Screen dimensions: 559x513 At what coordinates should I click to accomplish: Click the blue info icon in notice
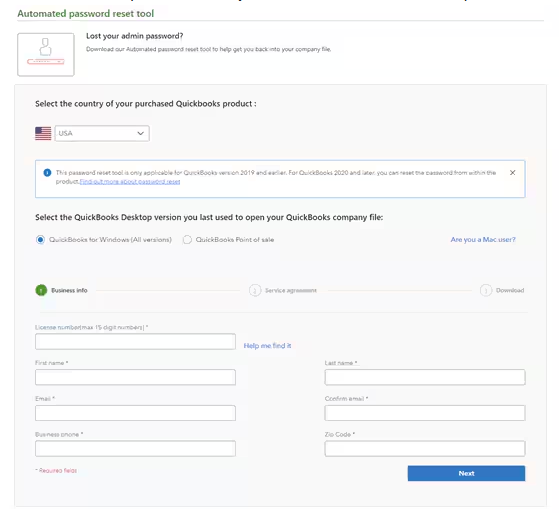47,173
